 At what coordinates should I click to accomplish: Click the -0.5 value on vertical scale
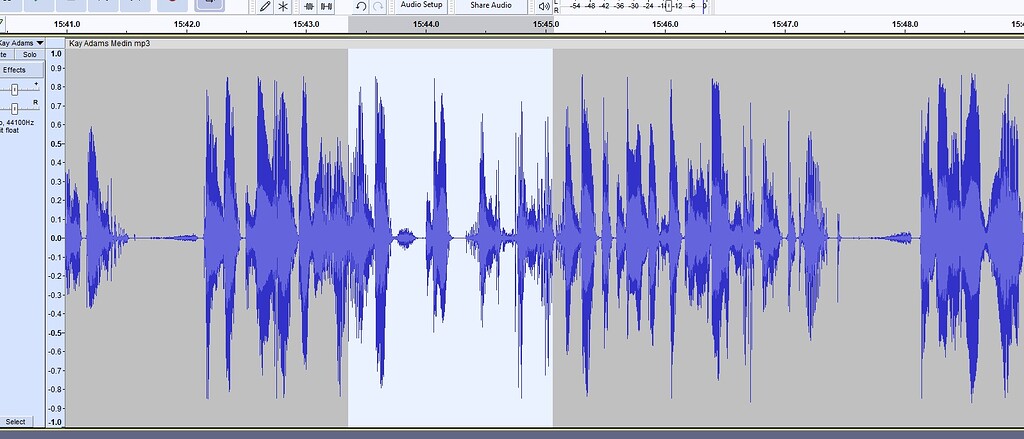pos(55,333)
